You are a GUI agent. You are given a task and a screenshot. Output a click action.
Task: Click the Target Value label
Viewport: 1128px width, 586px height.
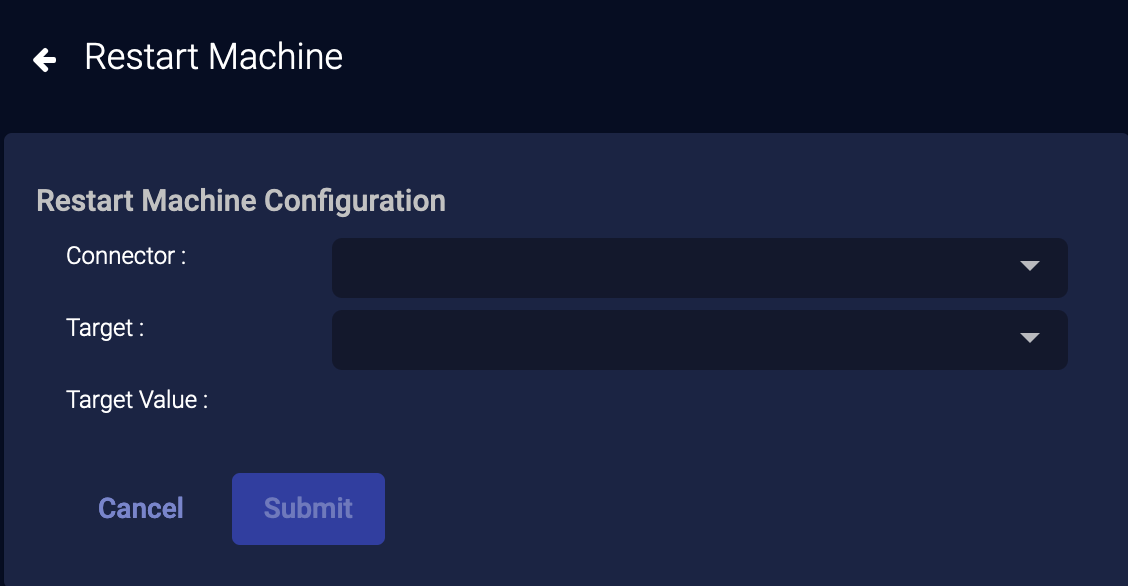point(137,400)
